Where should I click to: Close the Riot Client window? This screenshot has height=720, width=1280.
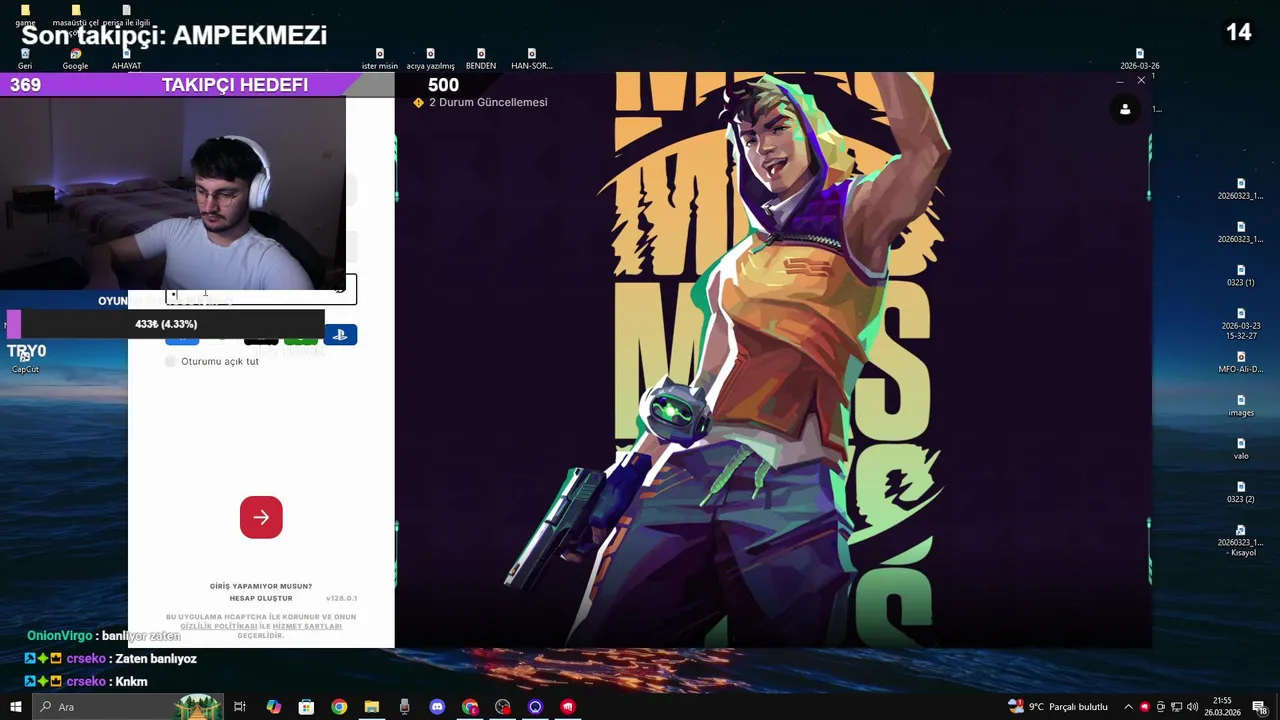tap(1141, 80)
